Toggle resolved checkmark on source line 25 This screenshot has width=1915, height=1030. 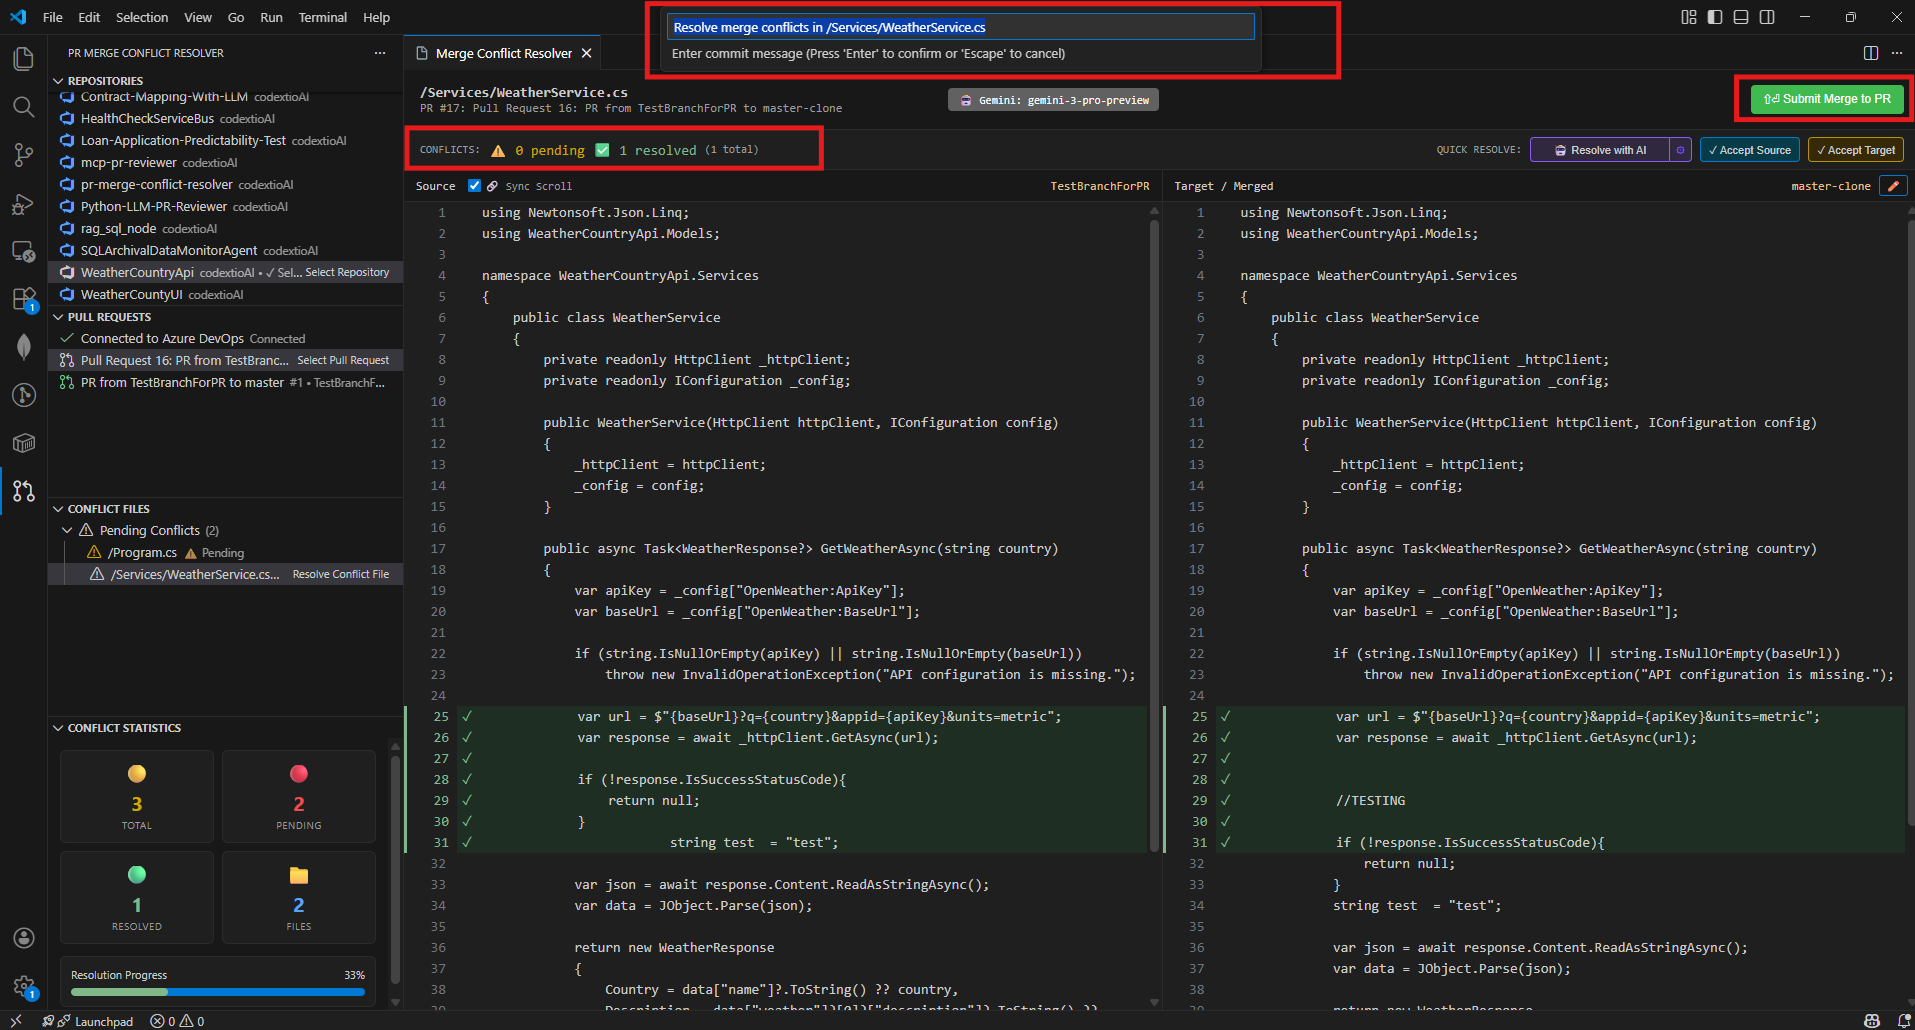467,716
